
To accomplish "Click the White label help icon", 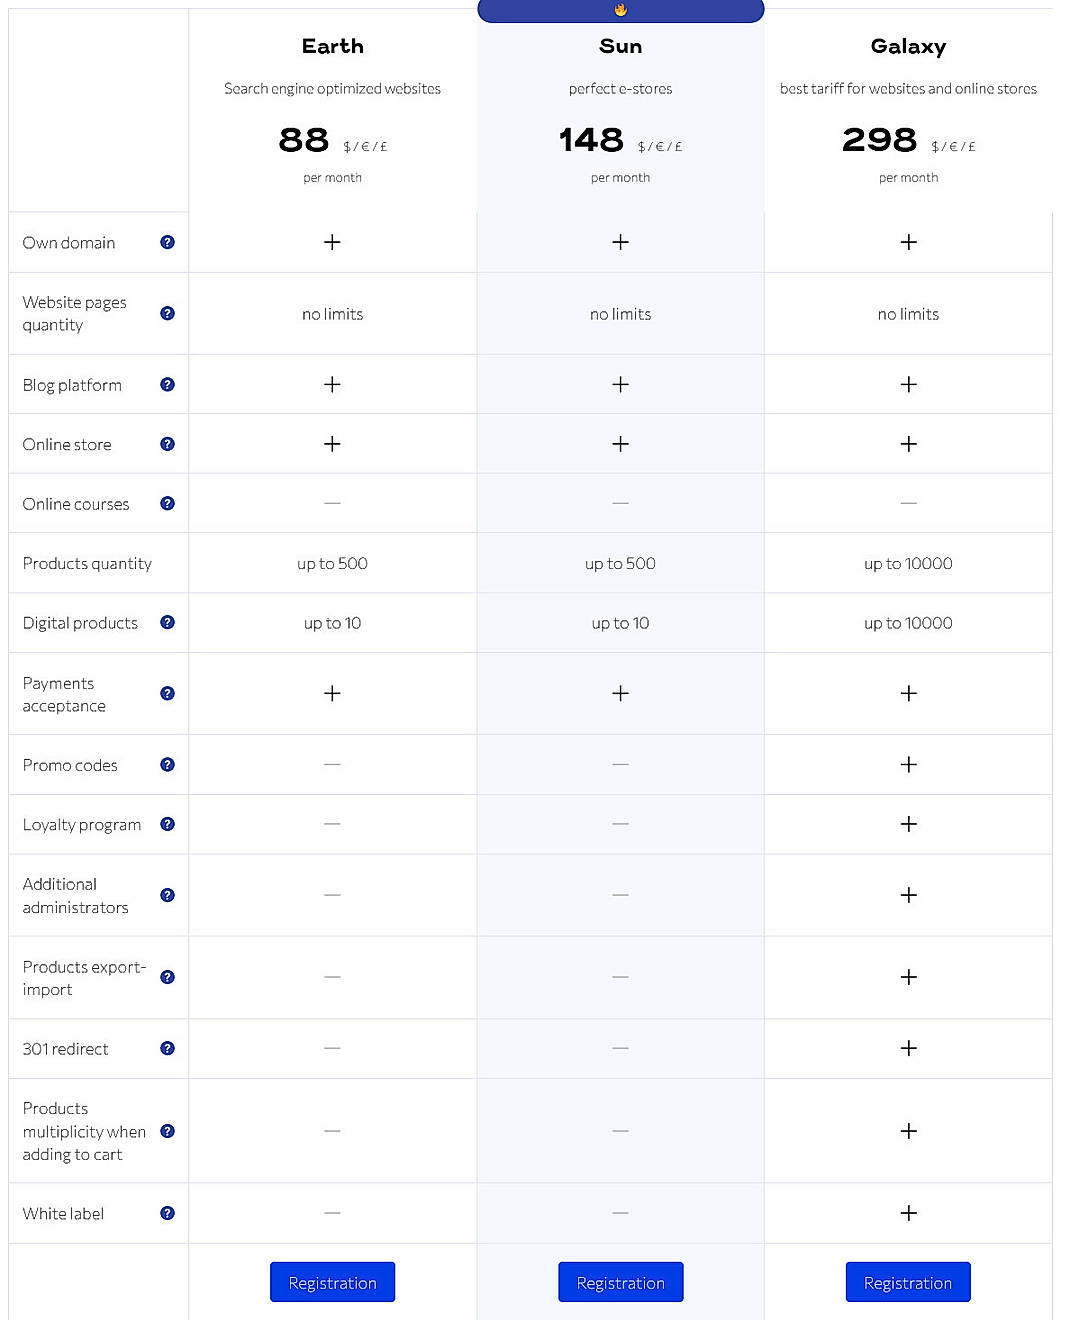I will click(x=167, y=1213).
